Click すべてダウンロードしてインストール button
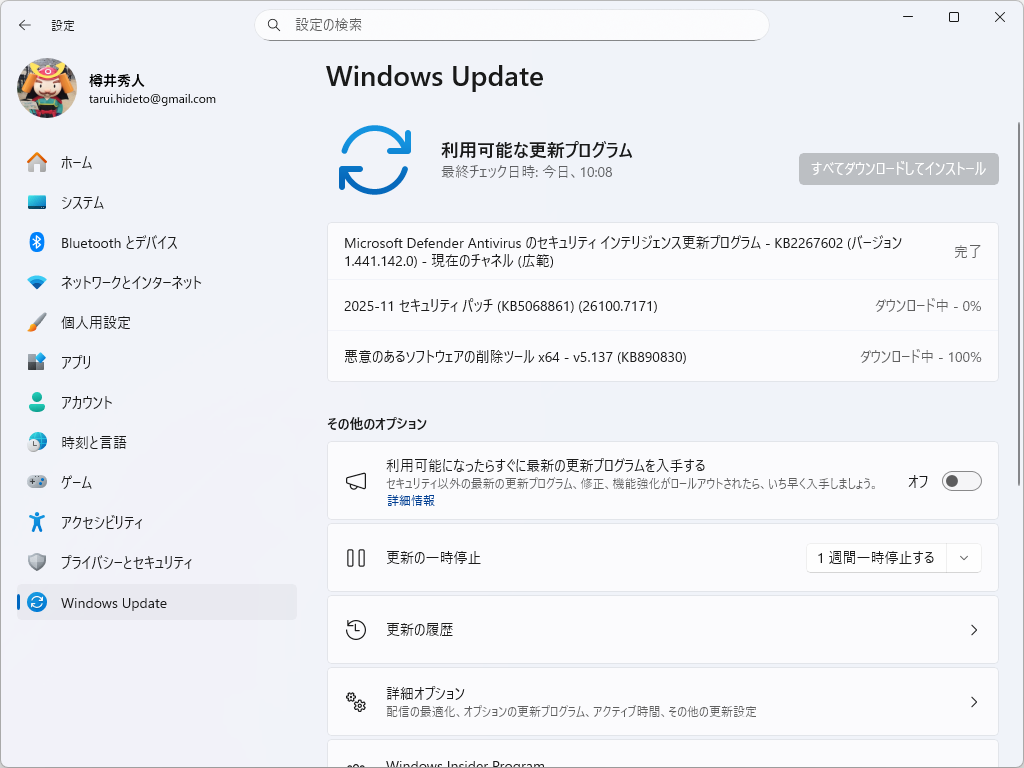Viewport: 1024px width, 768px height. click(x=897, y=169)
